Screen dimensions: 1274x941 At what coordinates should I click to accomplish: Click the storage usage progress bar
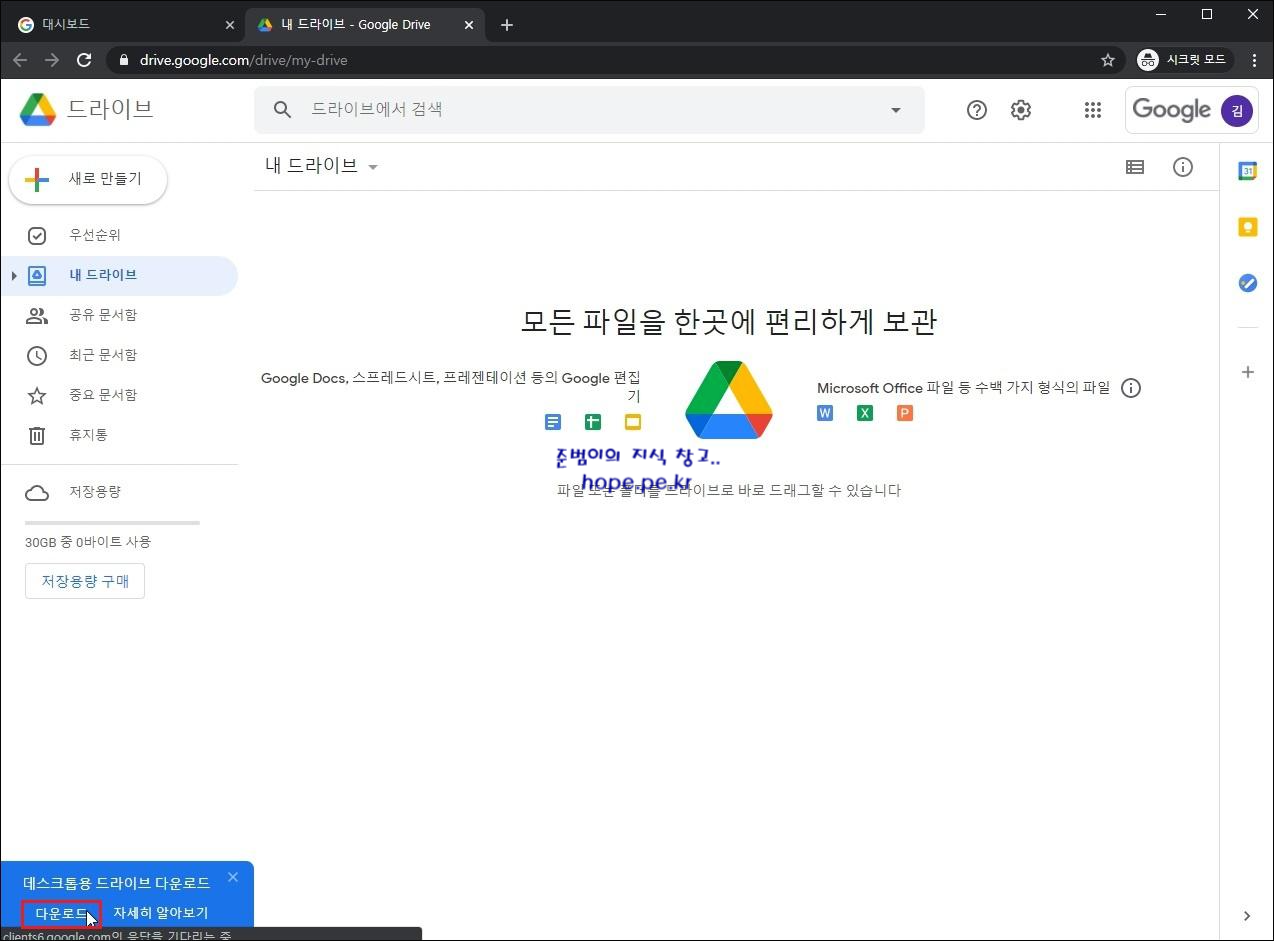(x=112, y=523)
